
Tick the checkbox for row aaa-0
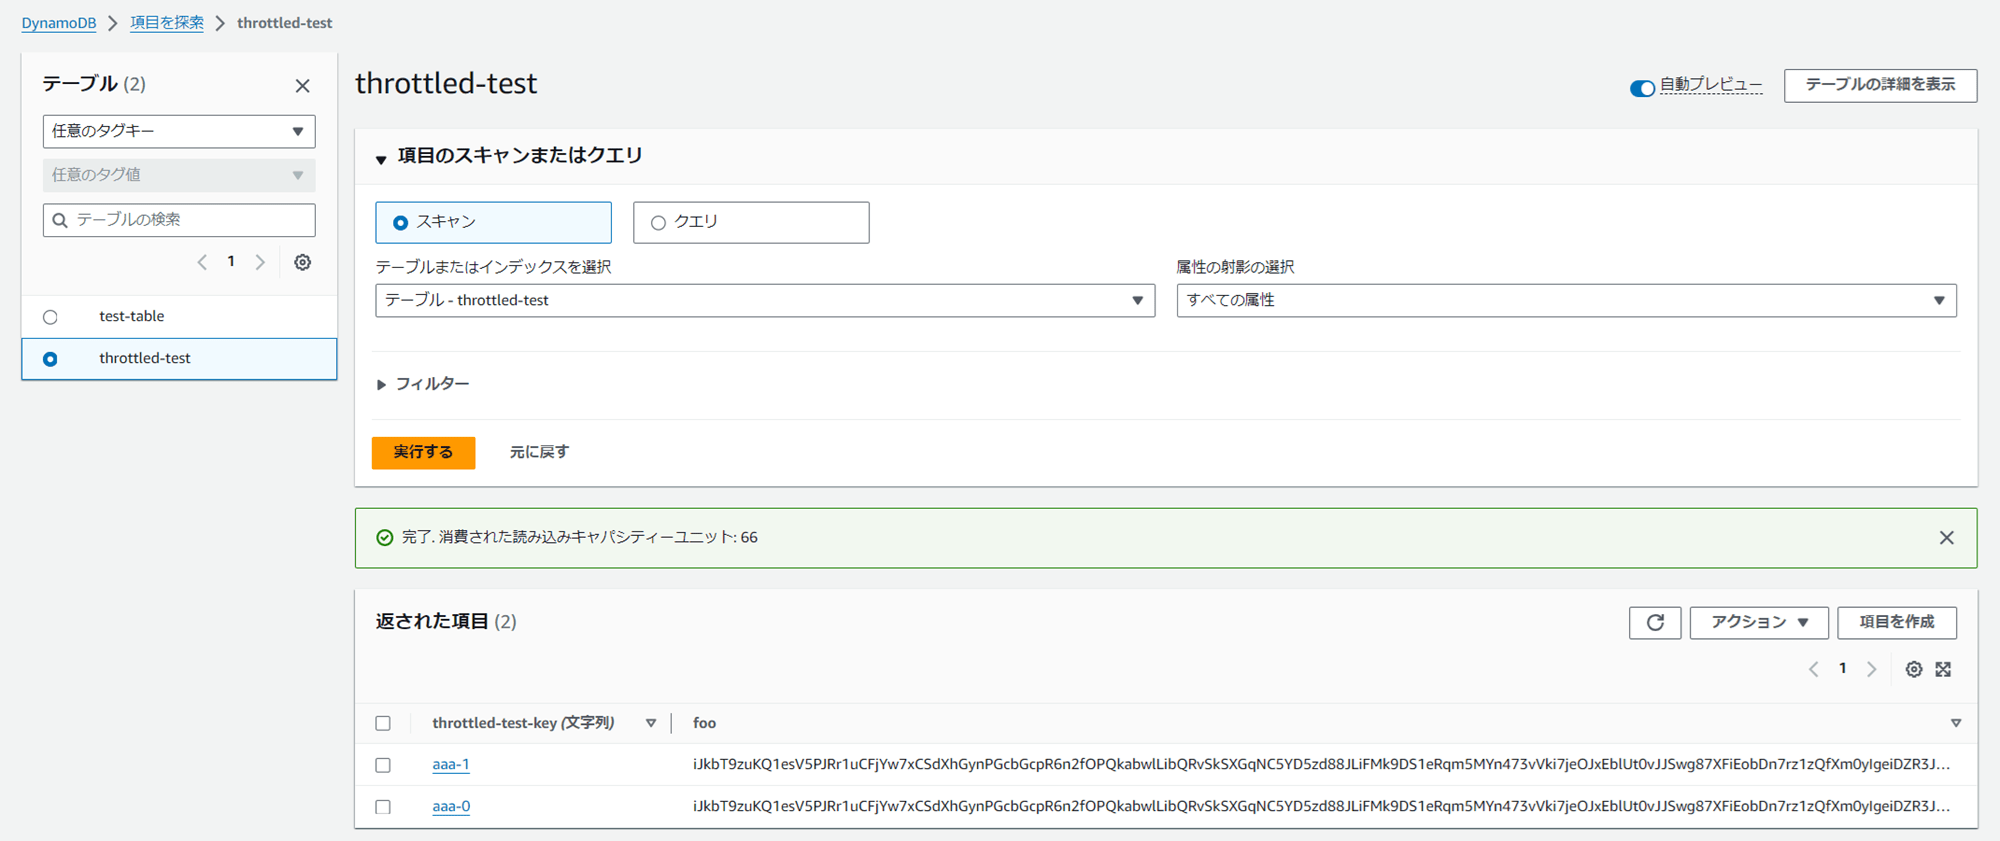coord(383,807)
